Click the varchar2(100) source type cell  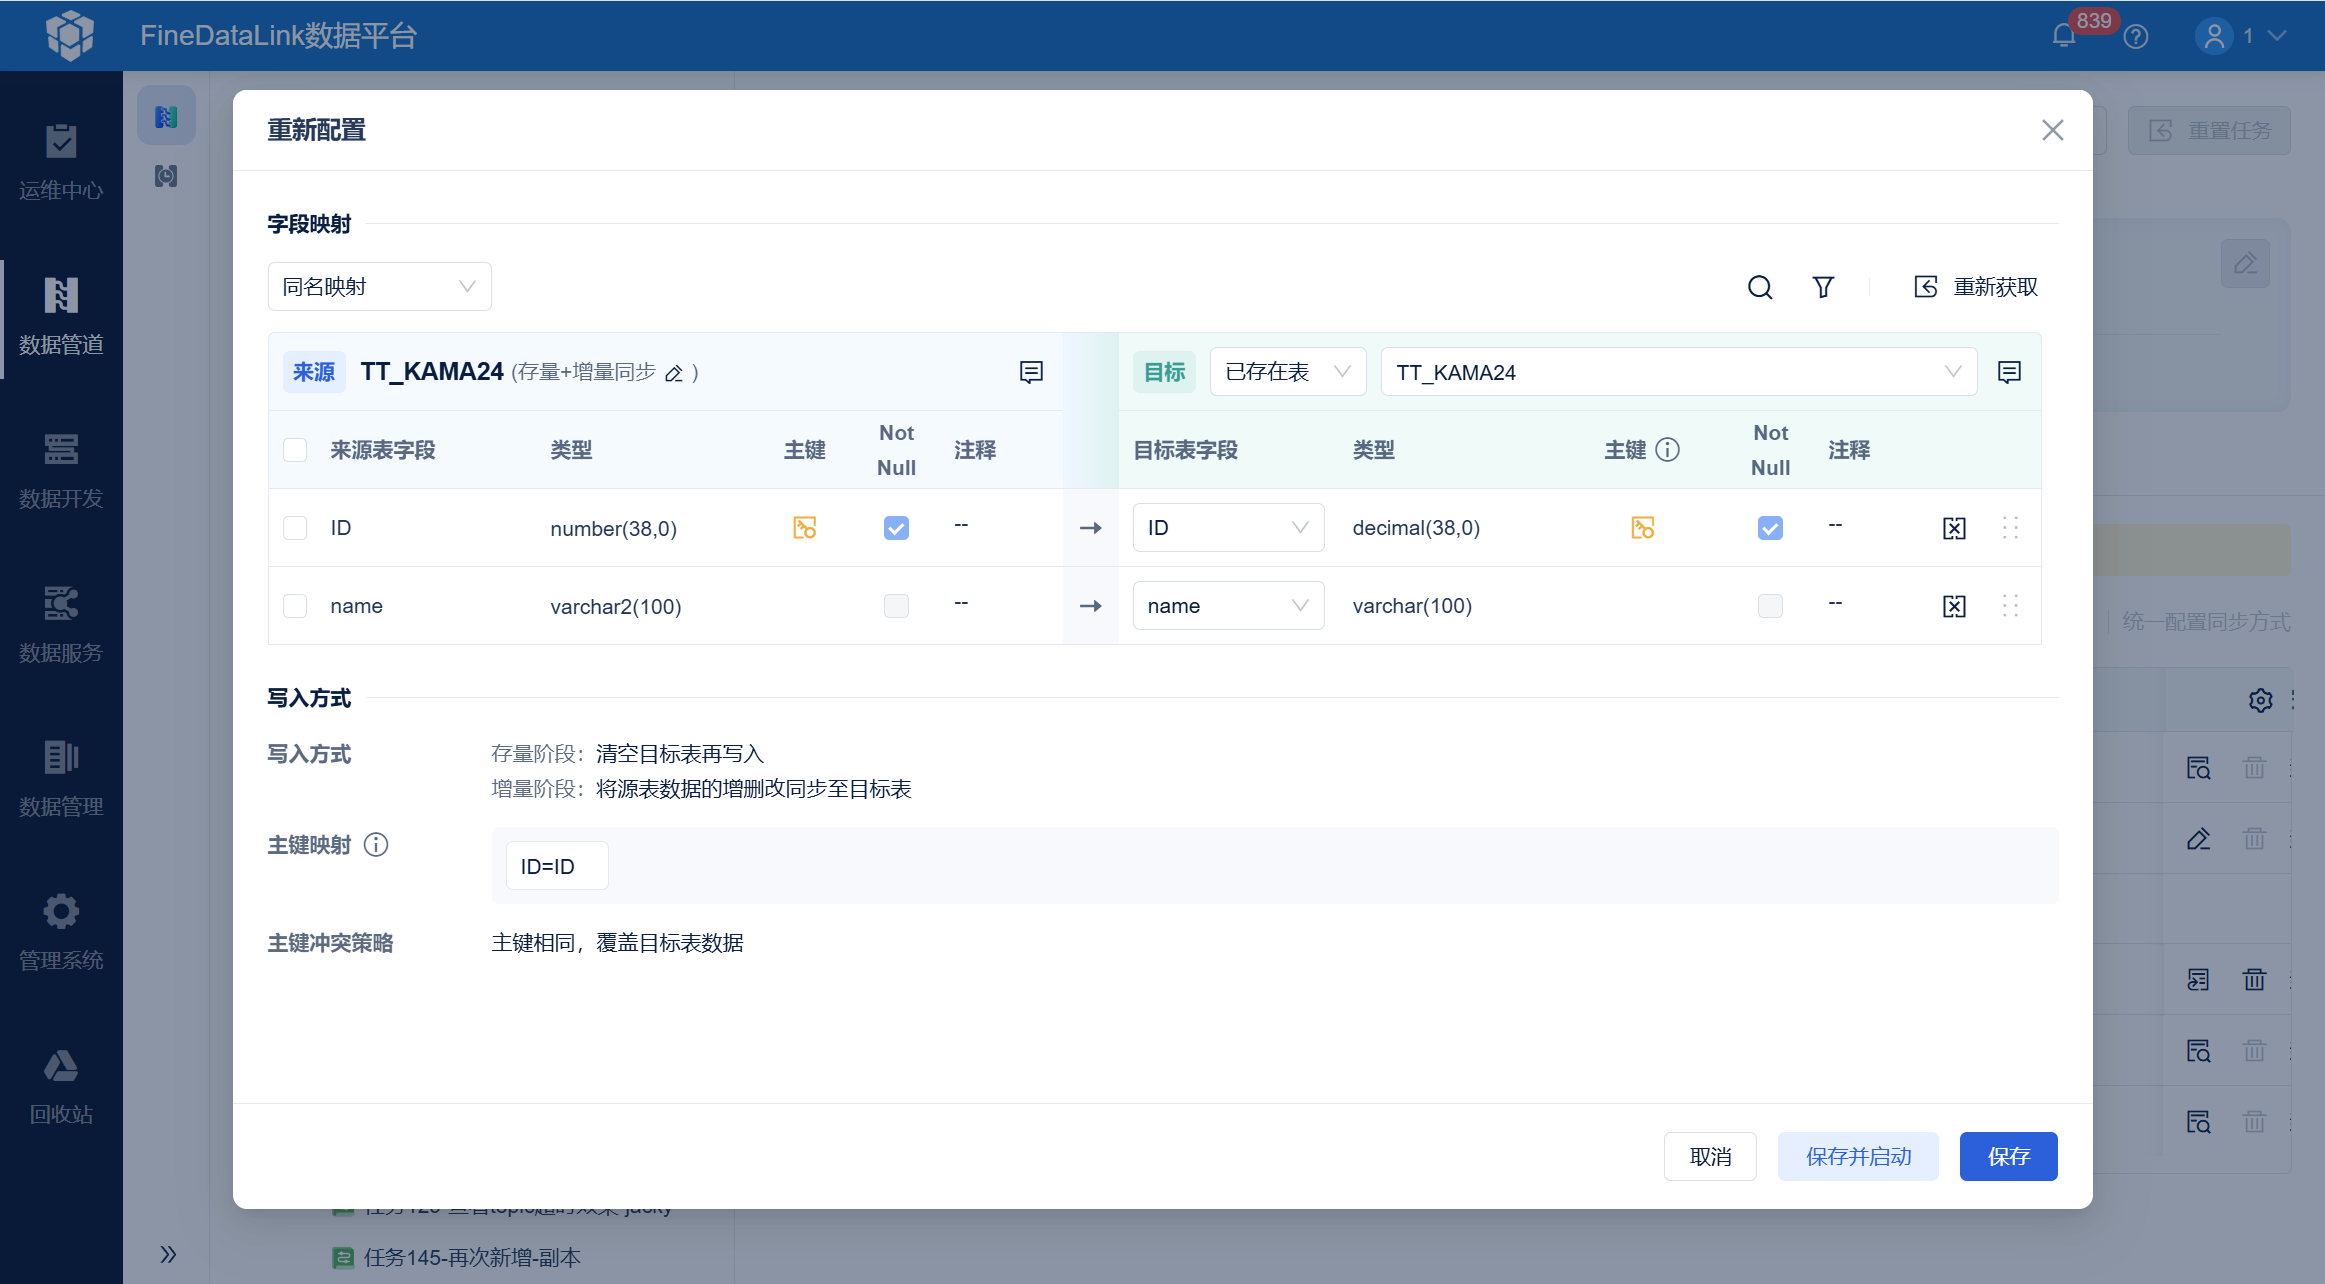click(616, 607)
